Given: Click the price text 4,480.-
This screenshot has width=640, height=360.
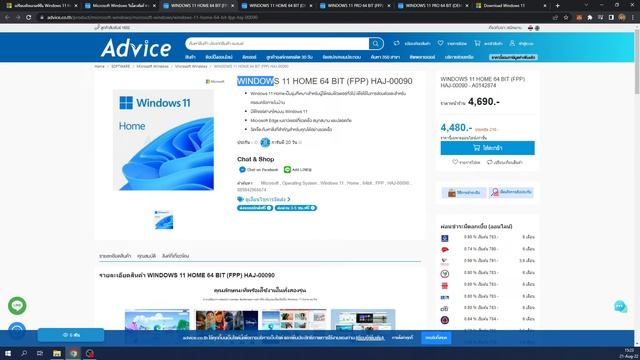Looking at the screenshot, I should (456, 127).
